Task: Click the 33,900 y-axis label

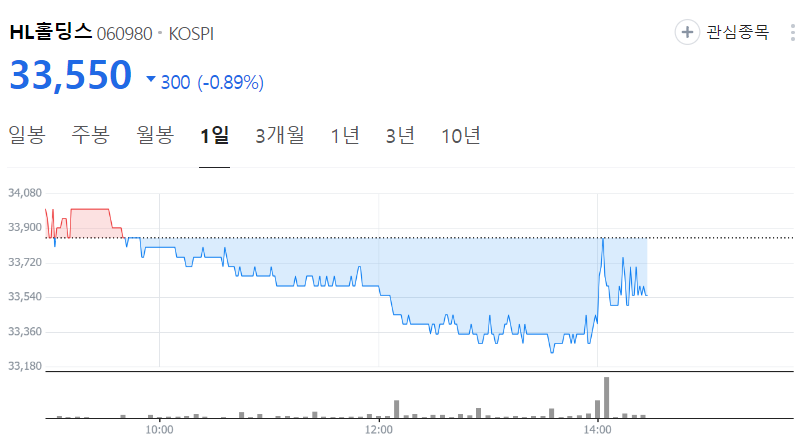Action: [25, 227]
